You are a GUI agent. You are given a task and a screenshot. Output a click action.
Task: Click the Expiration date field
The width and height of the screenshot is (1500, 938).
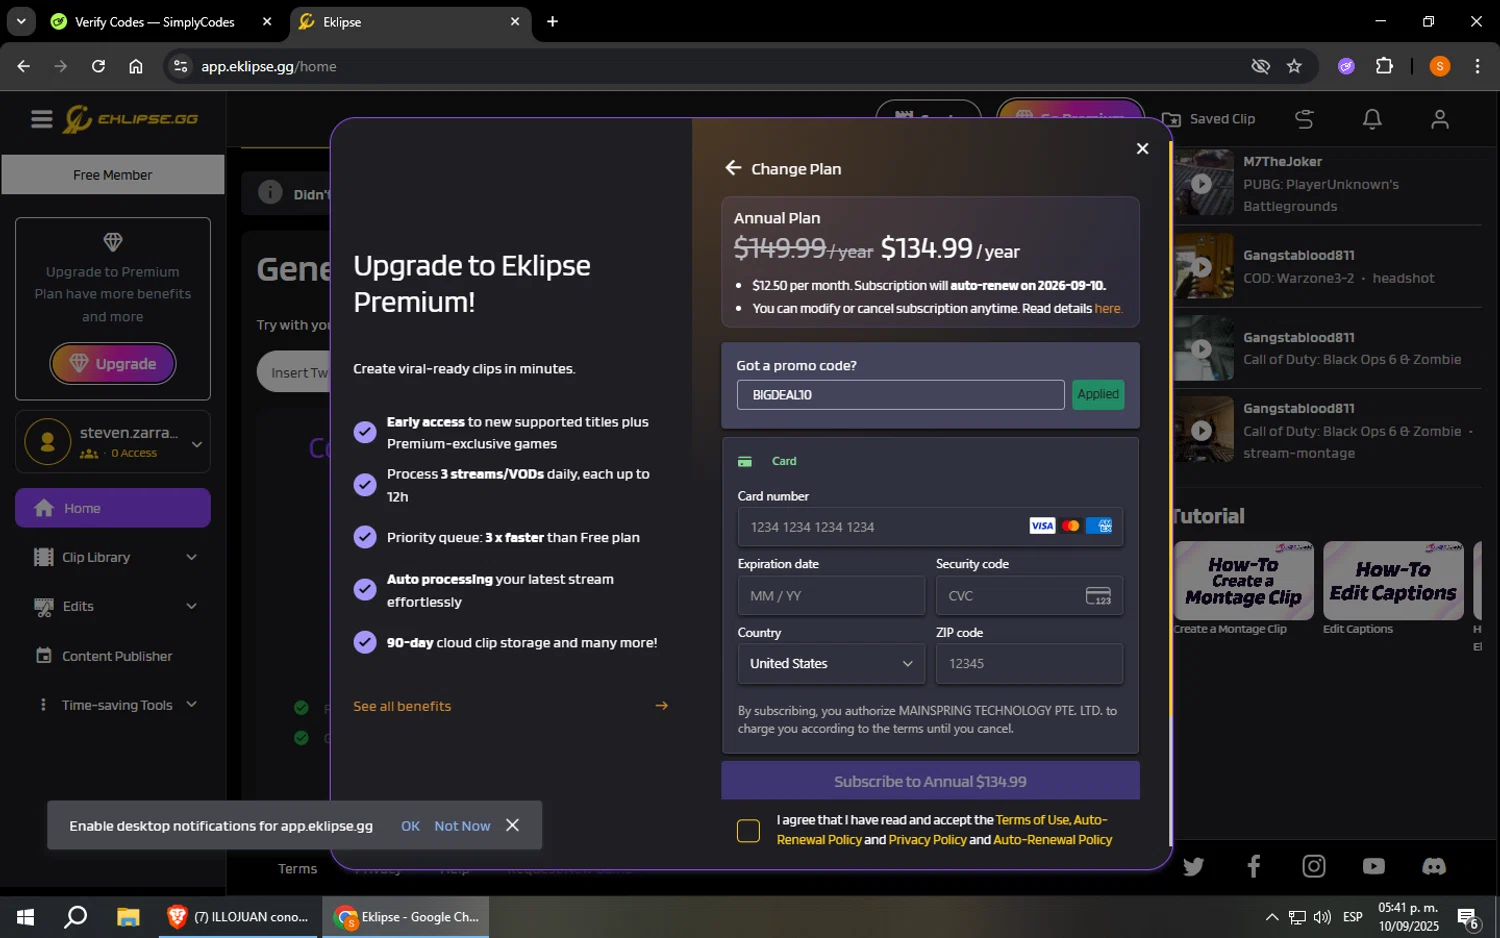[831, 596]
